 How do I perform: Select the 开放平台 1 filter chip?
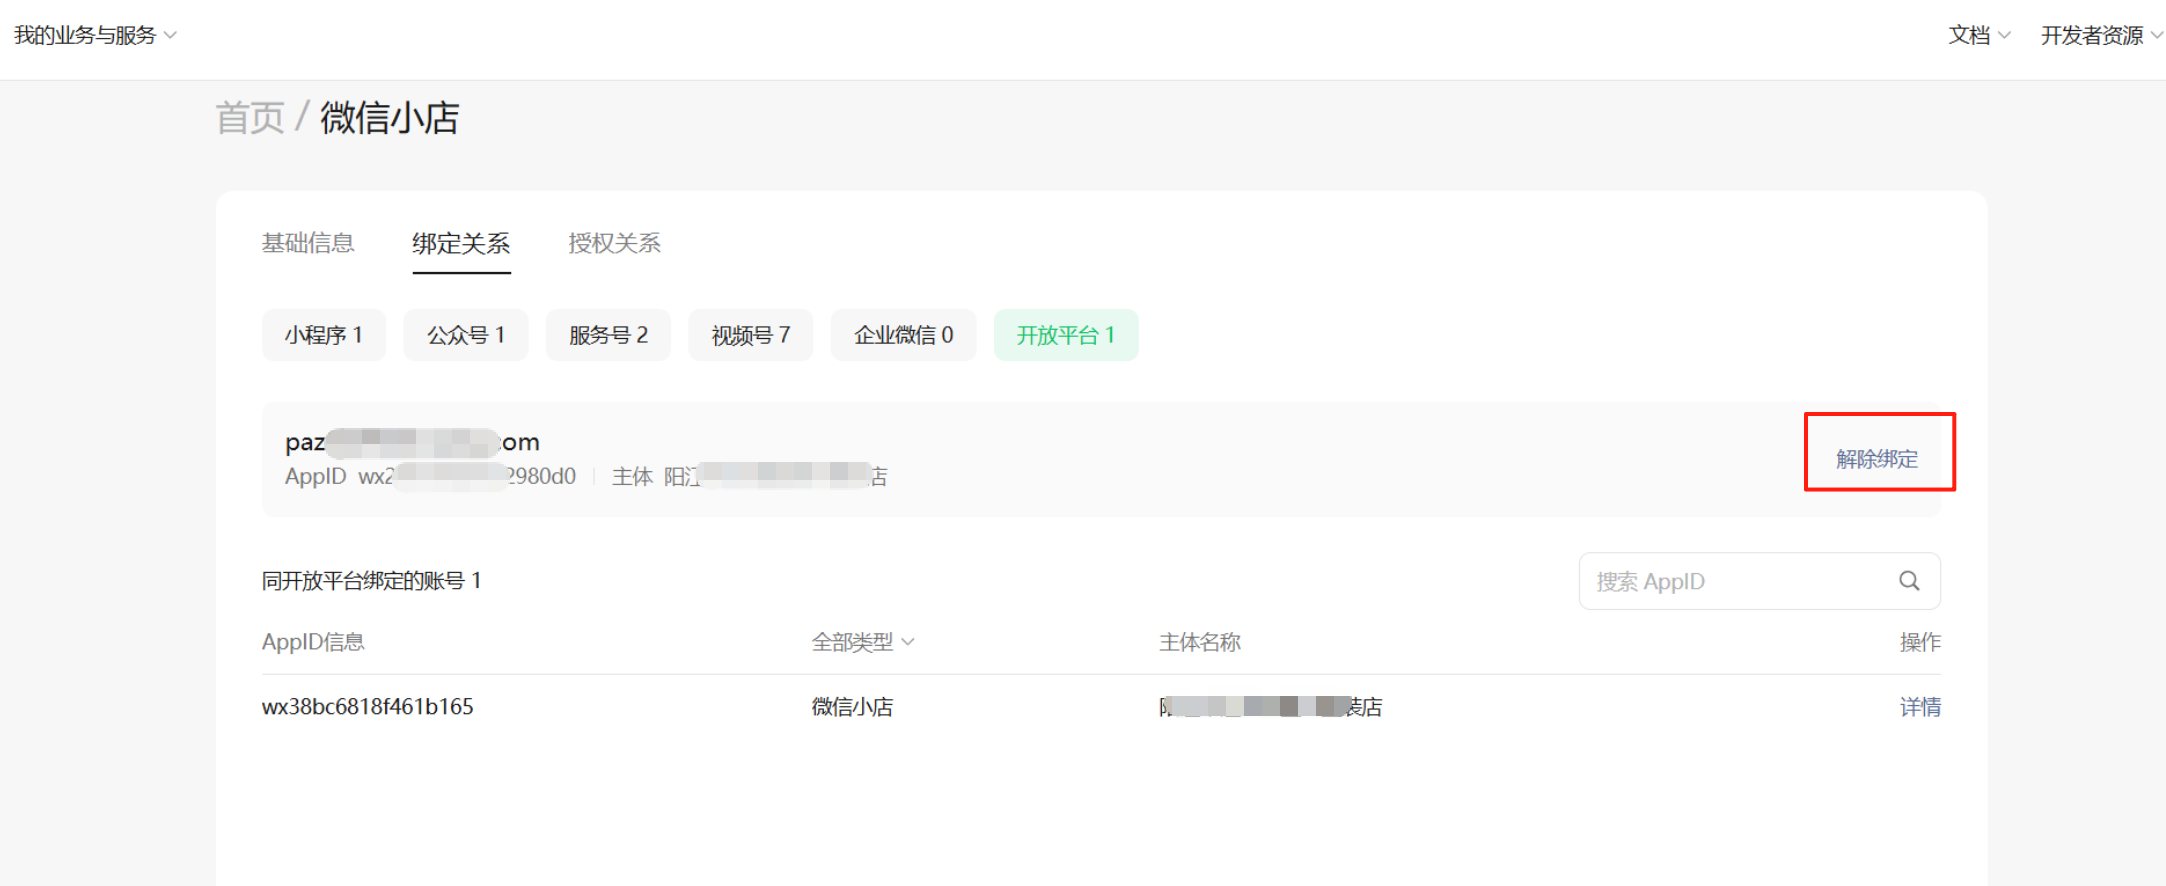point(1065,335)
